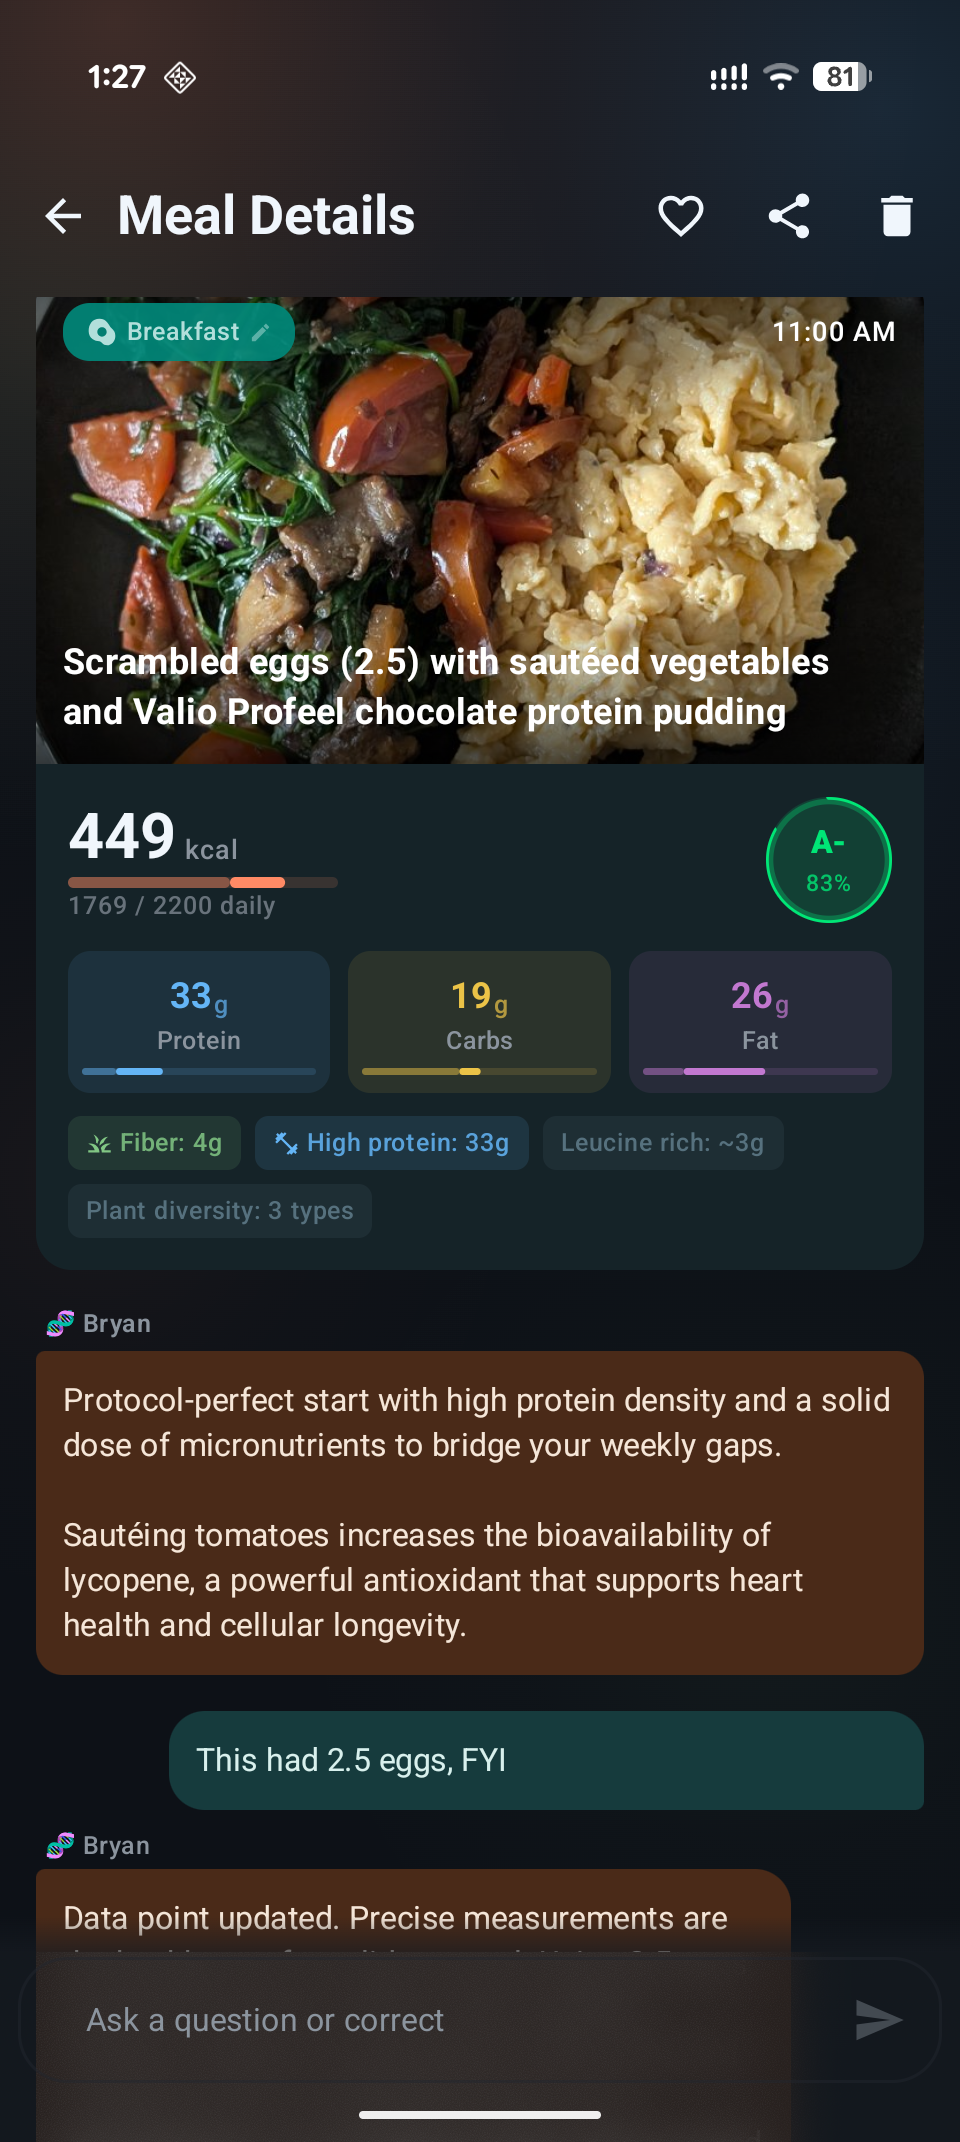Toggle the Fiber: 4g chip
Image resolution: width=960 pixels, height=2142 pixels.
tap(154, 1142)
